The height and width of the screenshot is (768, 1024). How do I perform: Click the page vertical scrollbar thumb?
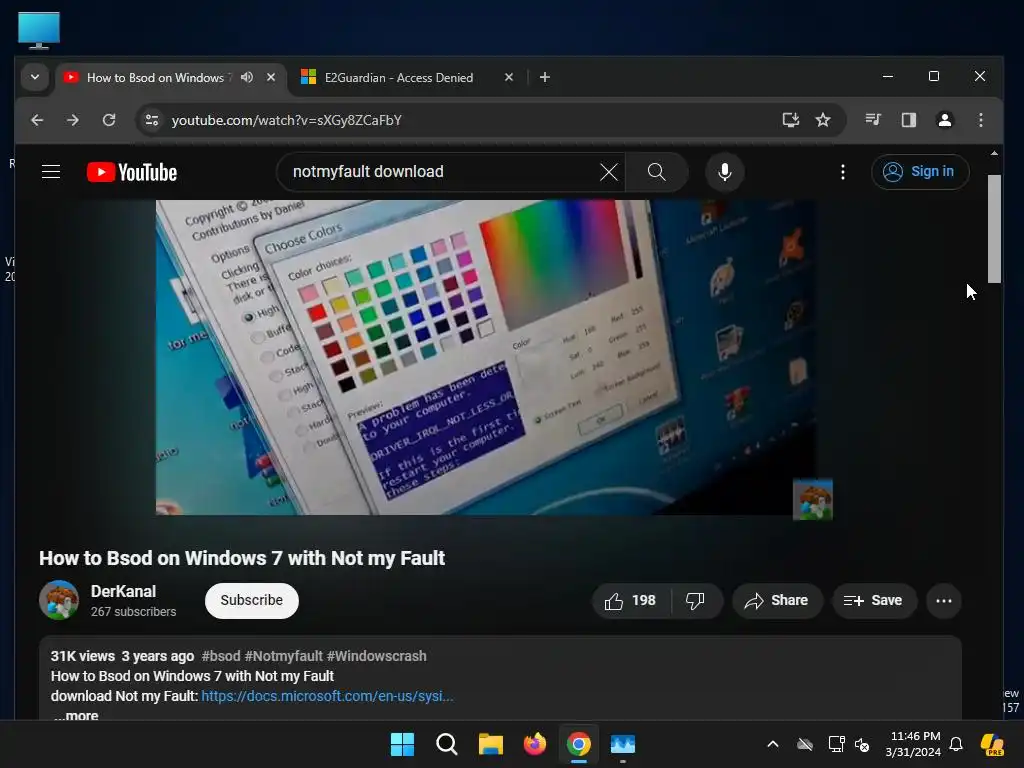[x=994, y=229]
